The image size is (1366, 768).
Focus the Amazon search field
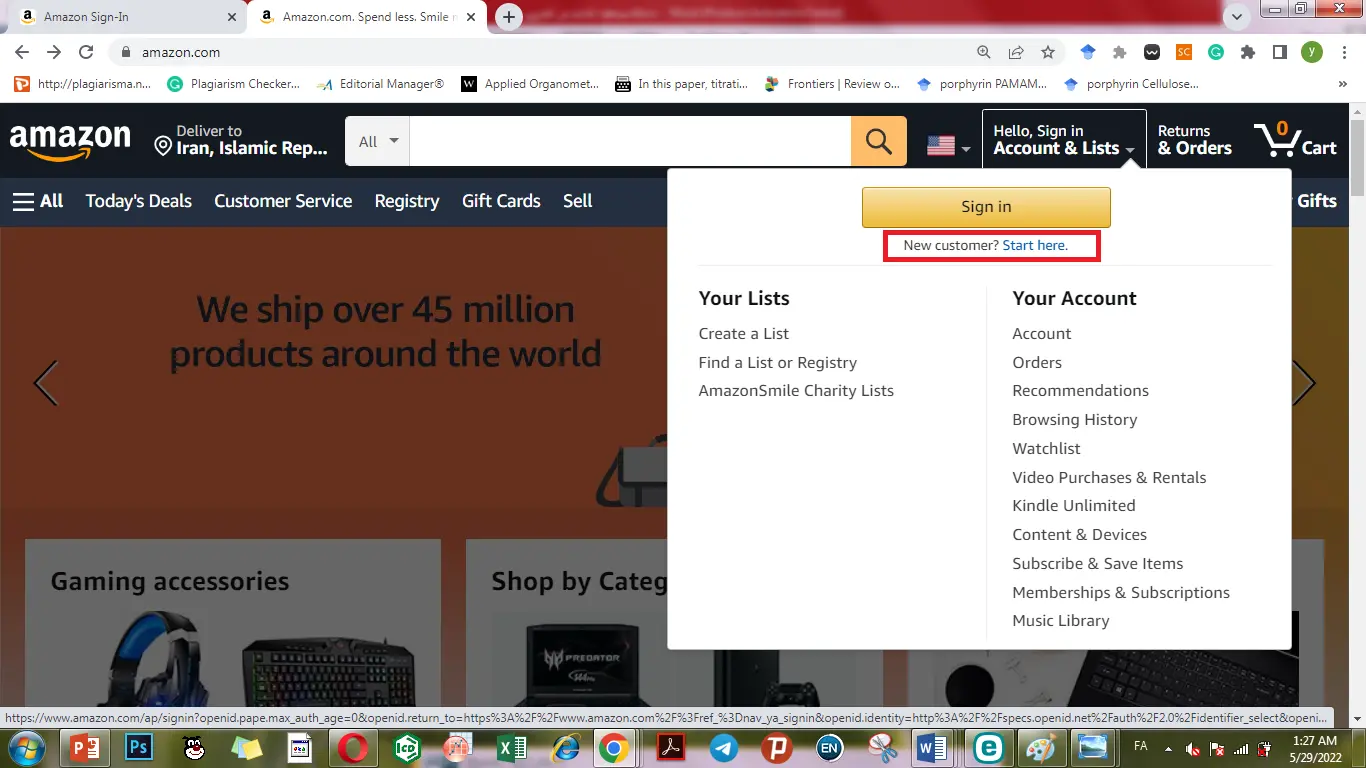point(630,141)
